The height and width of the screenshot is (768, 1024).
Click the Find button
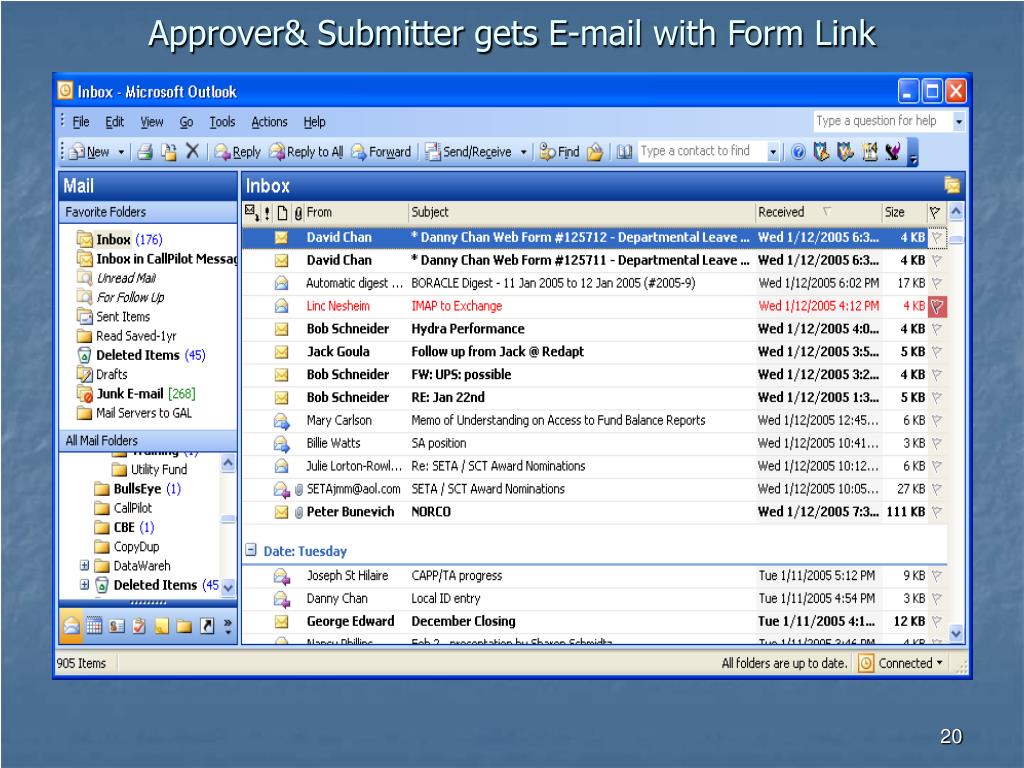pos(560,152)
